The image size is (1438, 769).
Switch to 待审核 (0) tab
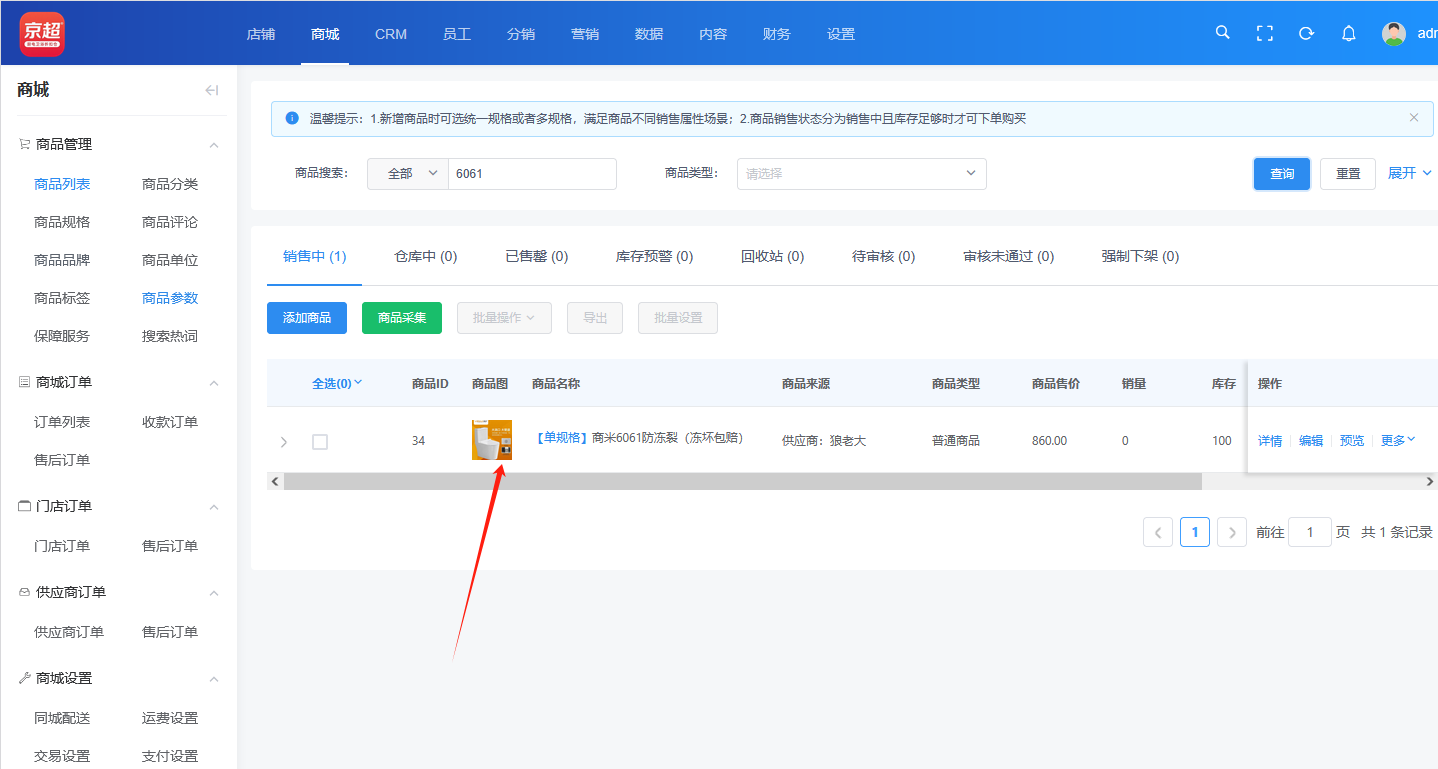[x=883, y=256]
